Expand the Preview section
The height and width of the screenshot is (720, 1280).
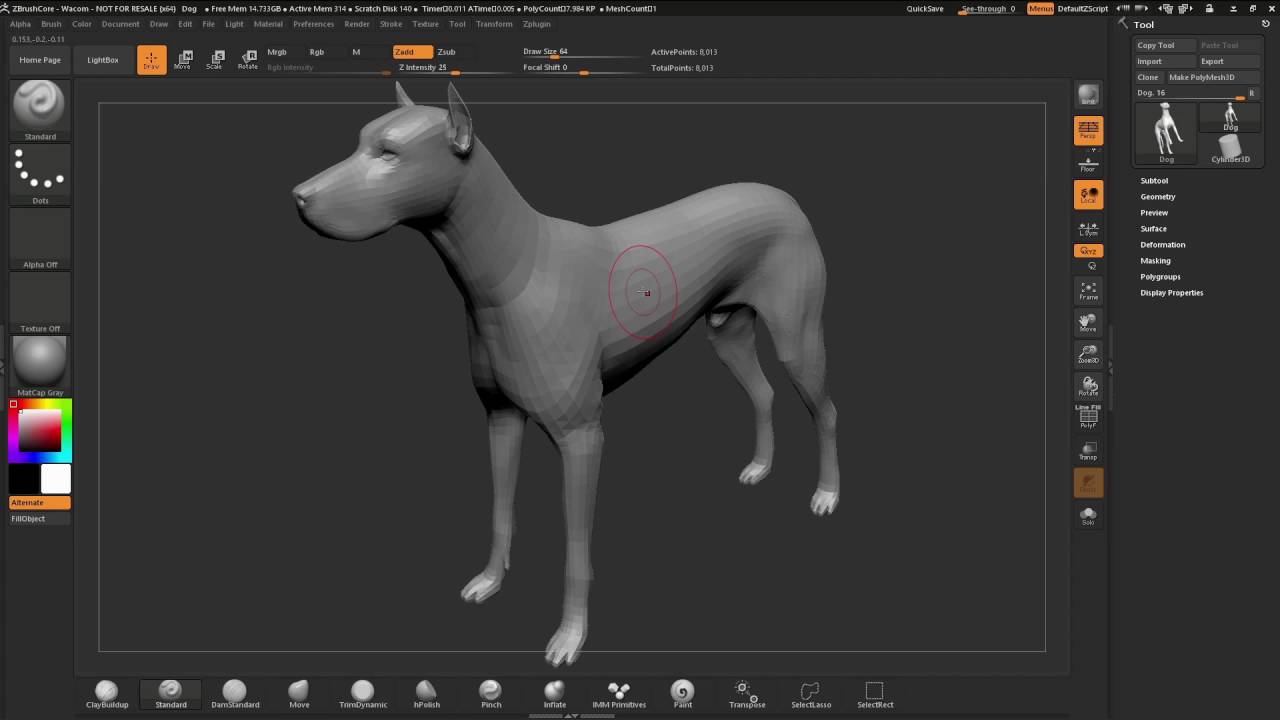tap(1154, 213)
